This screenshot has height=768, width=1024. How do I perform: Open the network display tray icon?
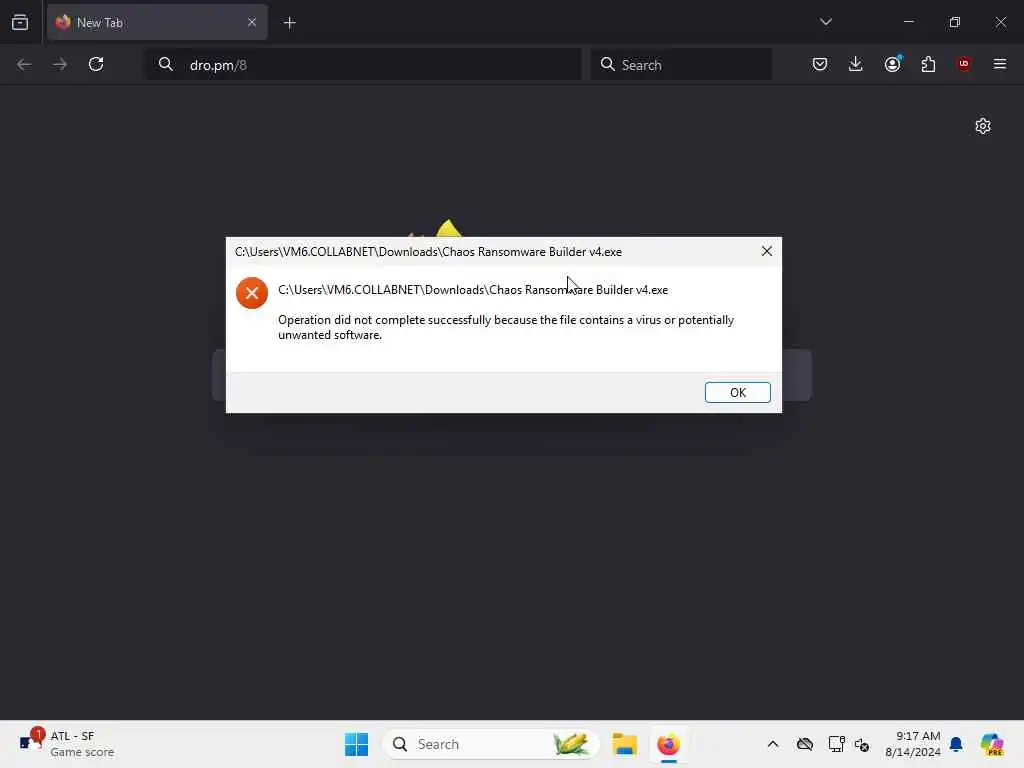(836, 744)
